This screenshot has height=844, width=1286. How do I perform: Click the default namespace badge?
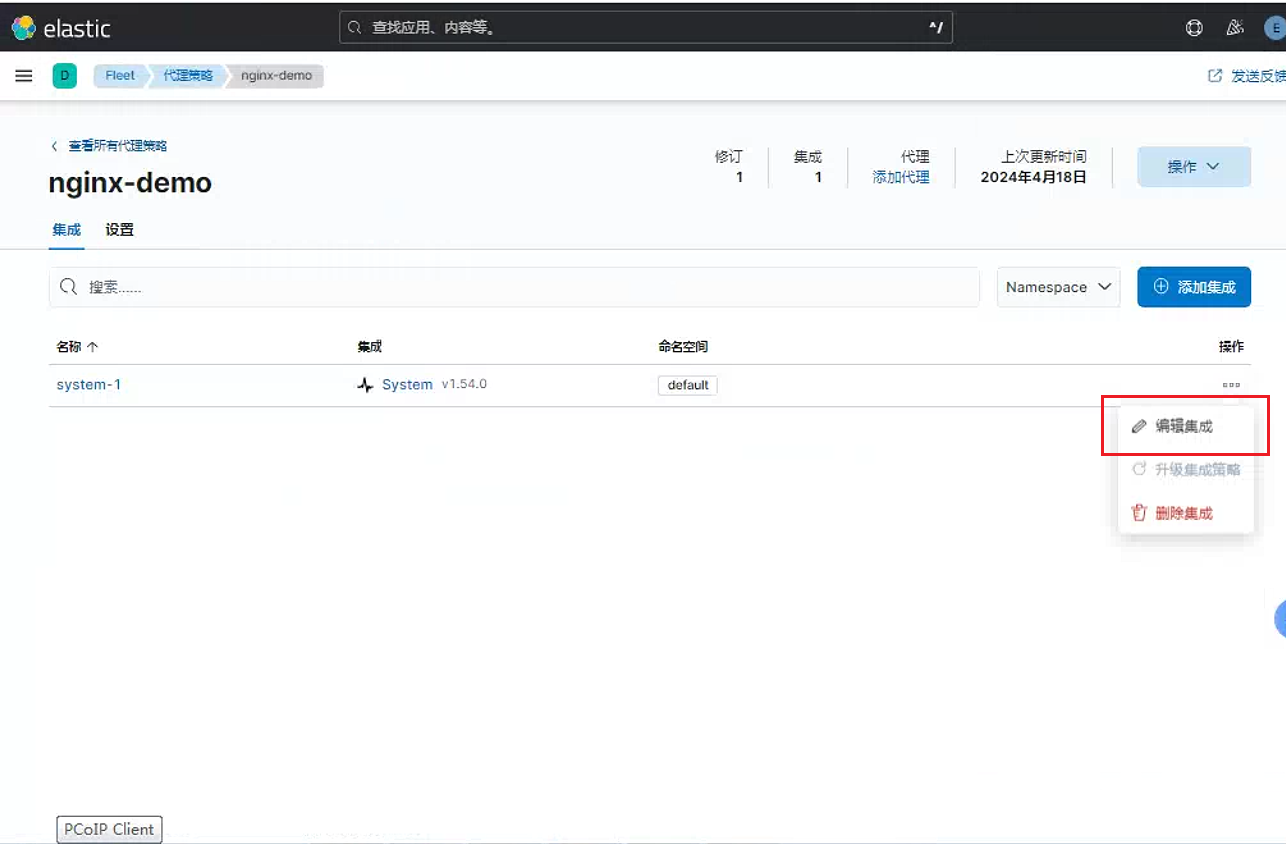(688, 385)
